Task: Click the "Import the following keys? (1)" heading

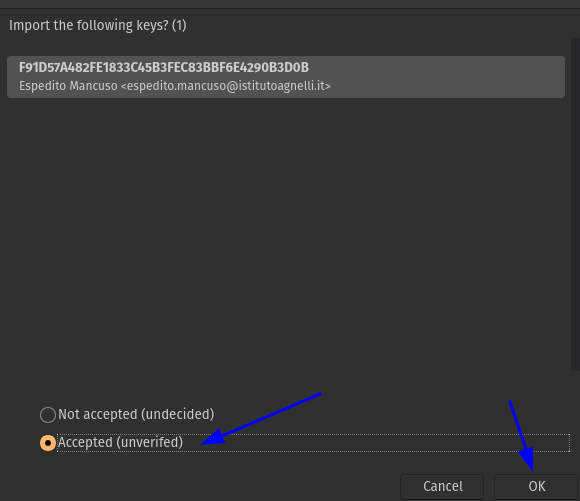Action: (98, 26)
